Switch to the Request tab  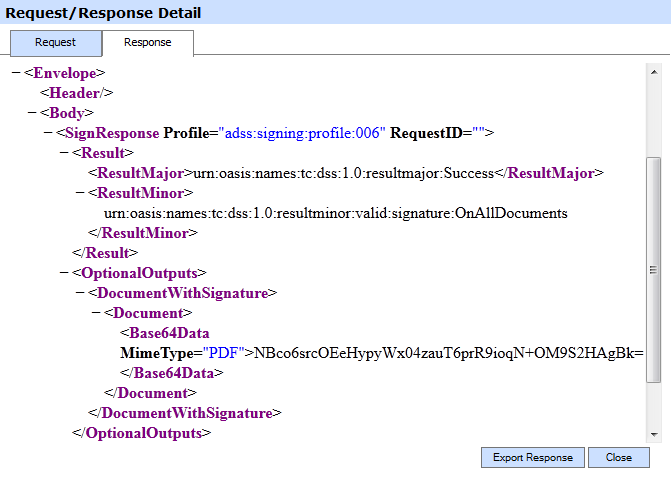[x=56, y=43]
